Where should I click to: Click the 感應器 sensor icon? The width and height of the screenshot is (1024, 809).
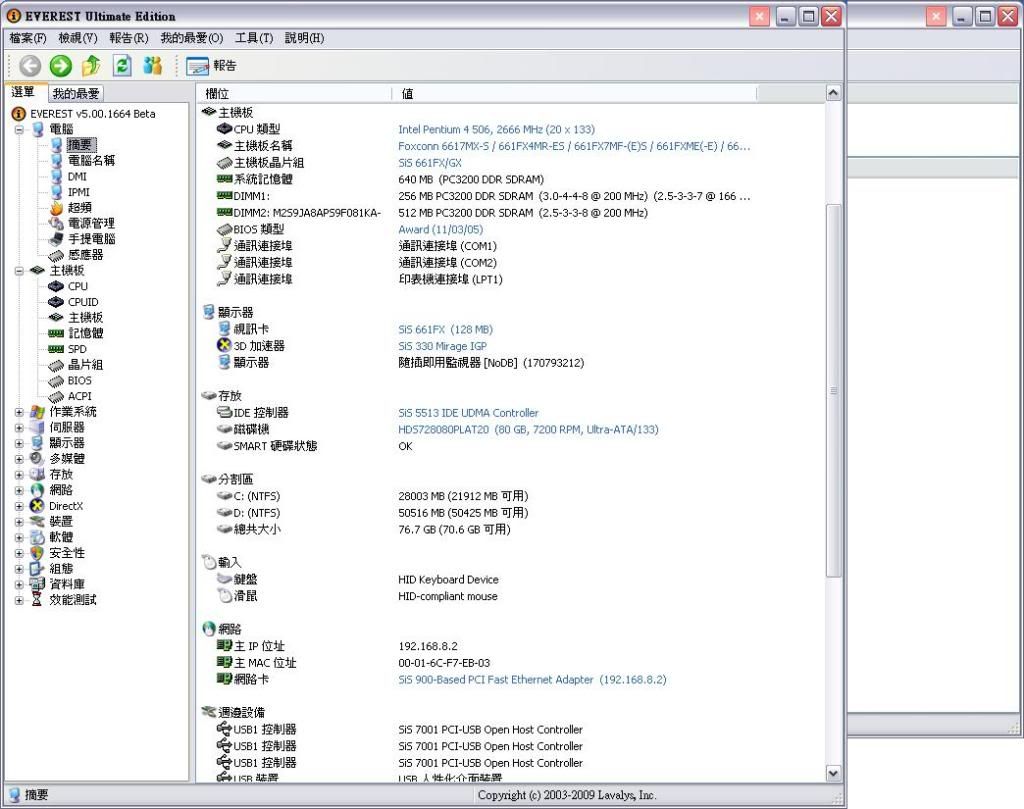point(56,255)
